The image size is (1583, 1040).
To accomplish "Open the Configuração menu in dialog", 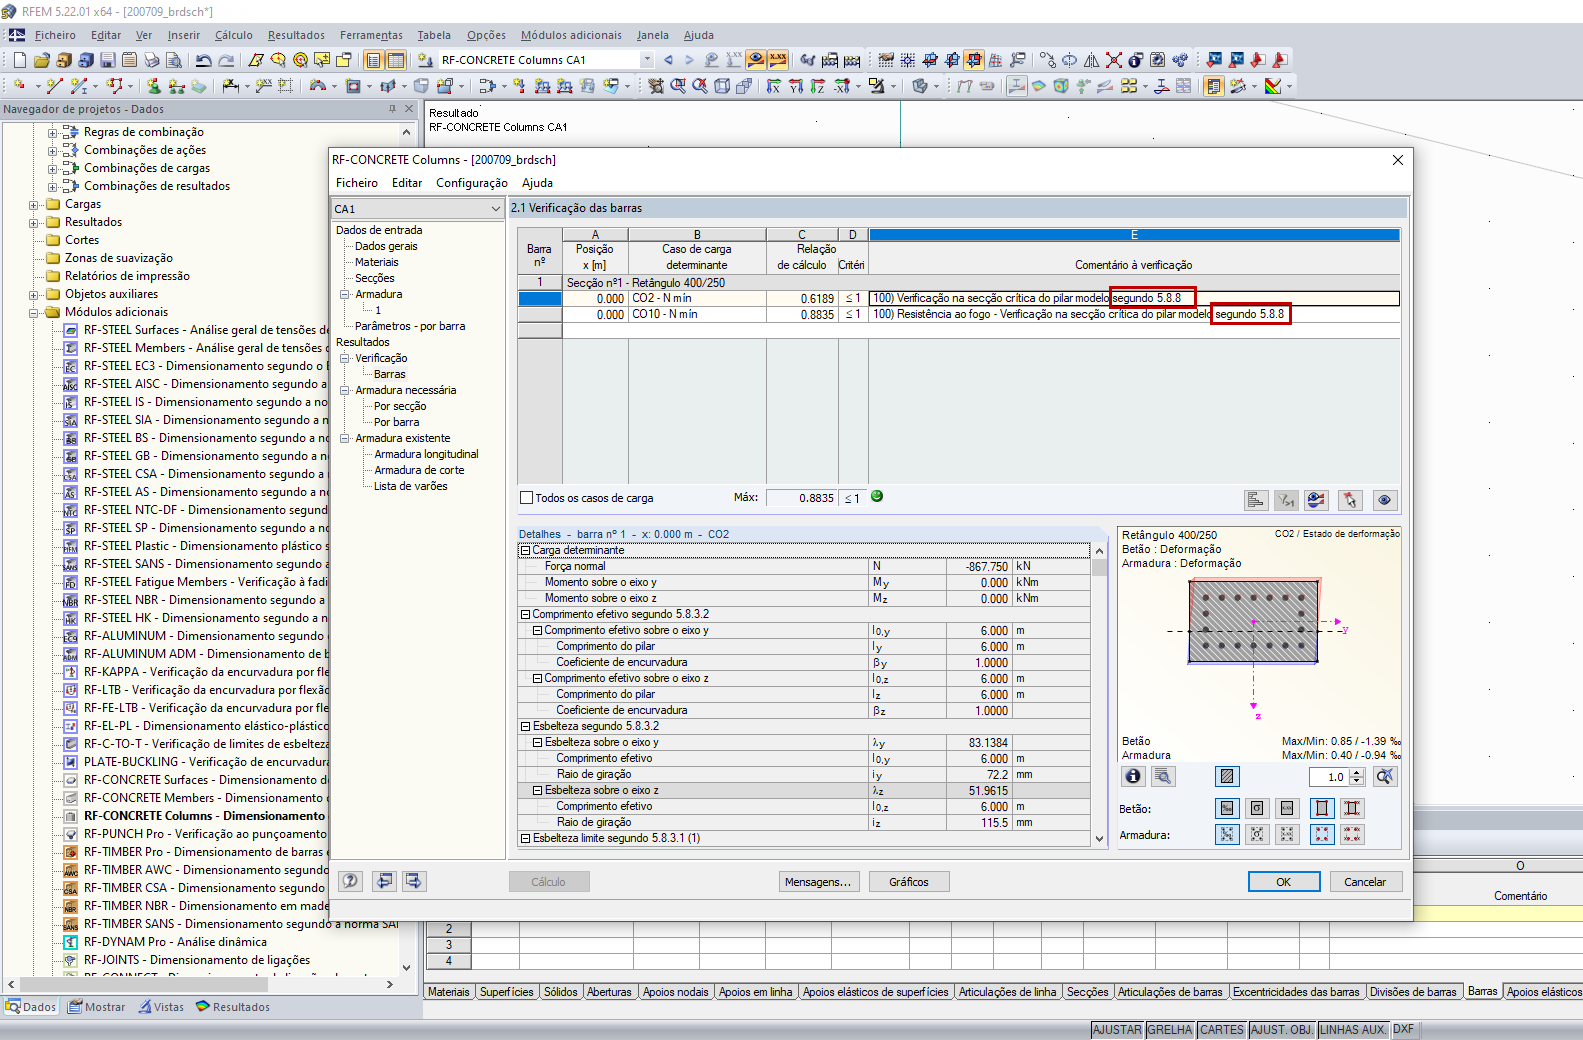I will coord(472,183).
